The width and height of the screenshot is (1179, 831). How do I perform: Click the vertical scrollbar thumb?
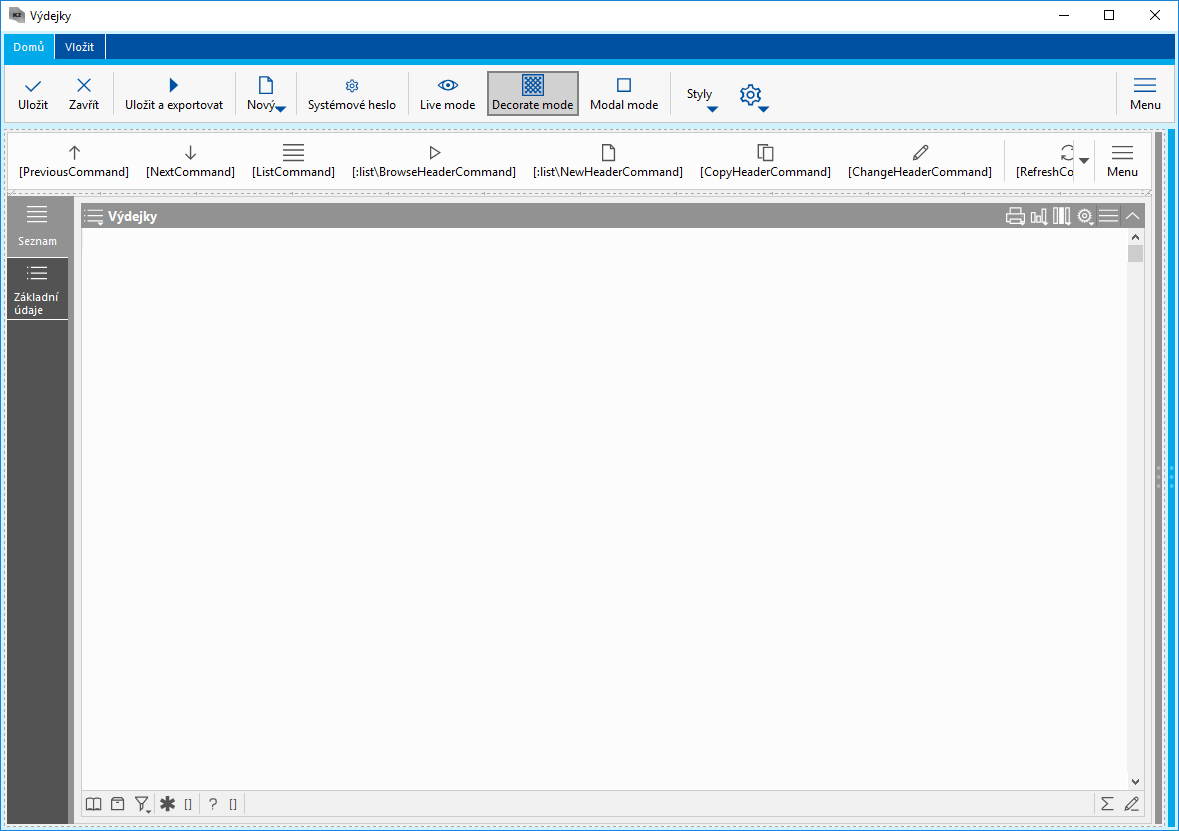[x=1135, y=253]
